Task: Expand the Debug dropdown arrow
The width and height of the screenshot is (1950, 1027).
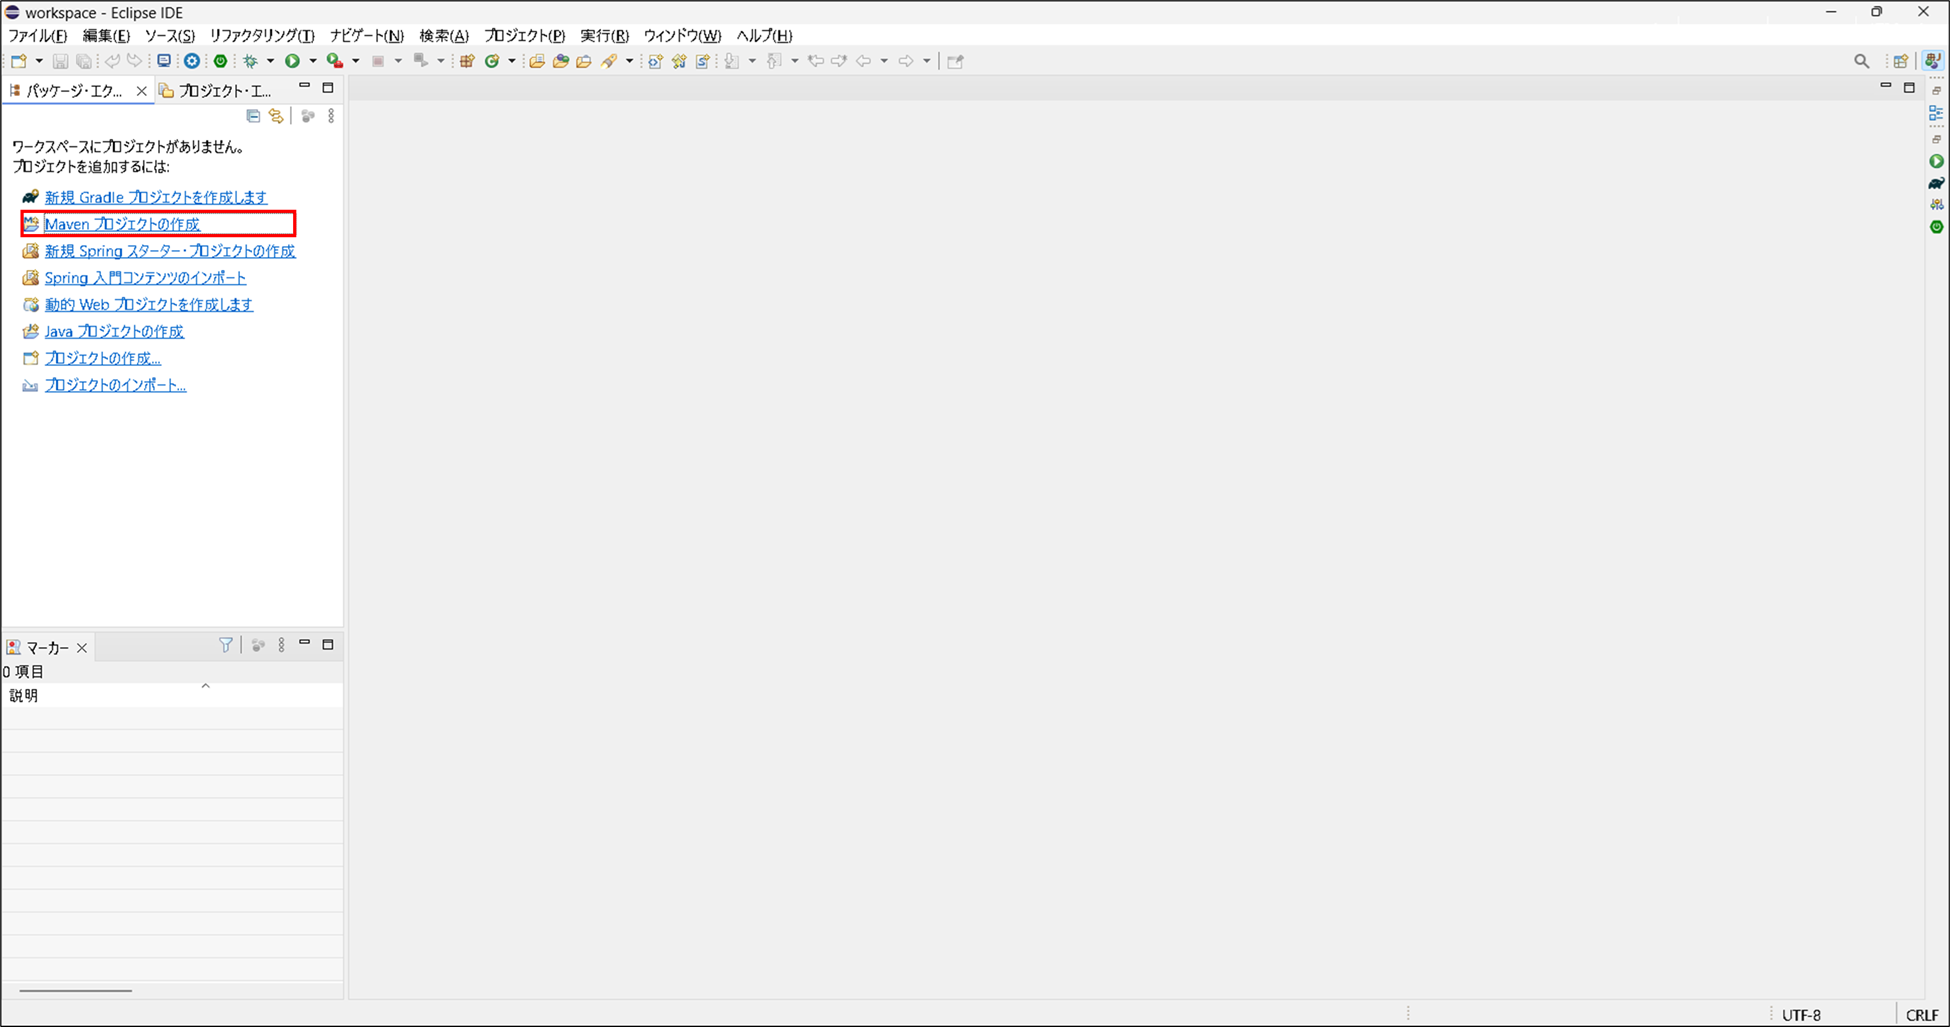Action: click(x=270, y=61)
